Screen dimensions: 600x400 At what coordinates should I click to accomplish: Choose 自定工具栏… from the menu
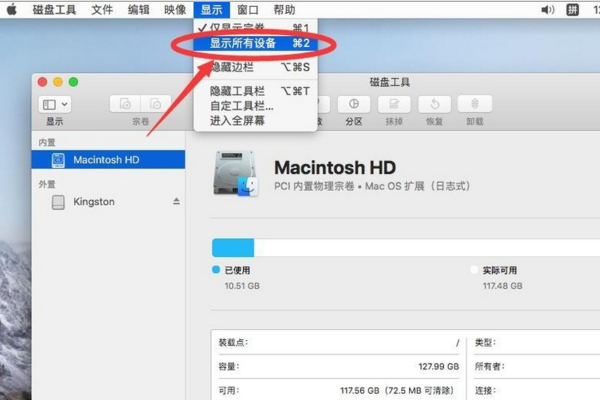(256, 106)
